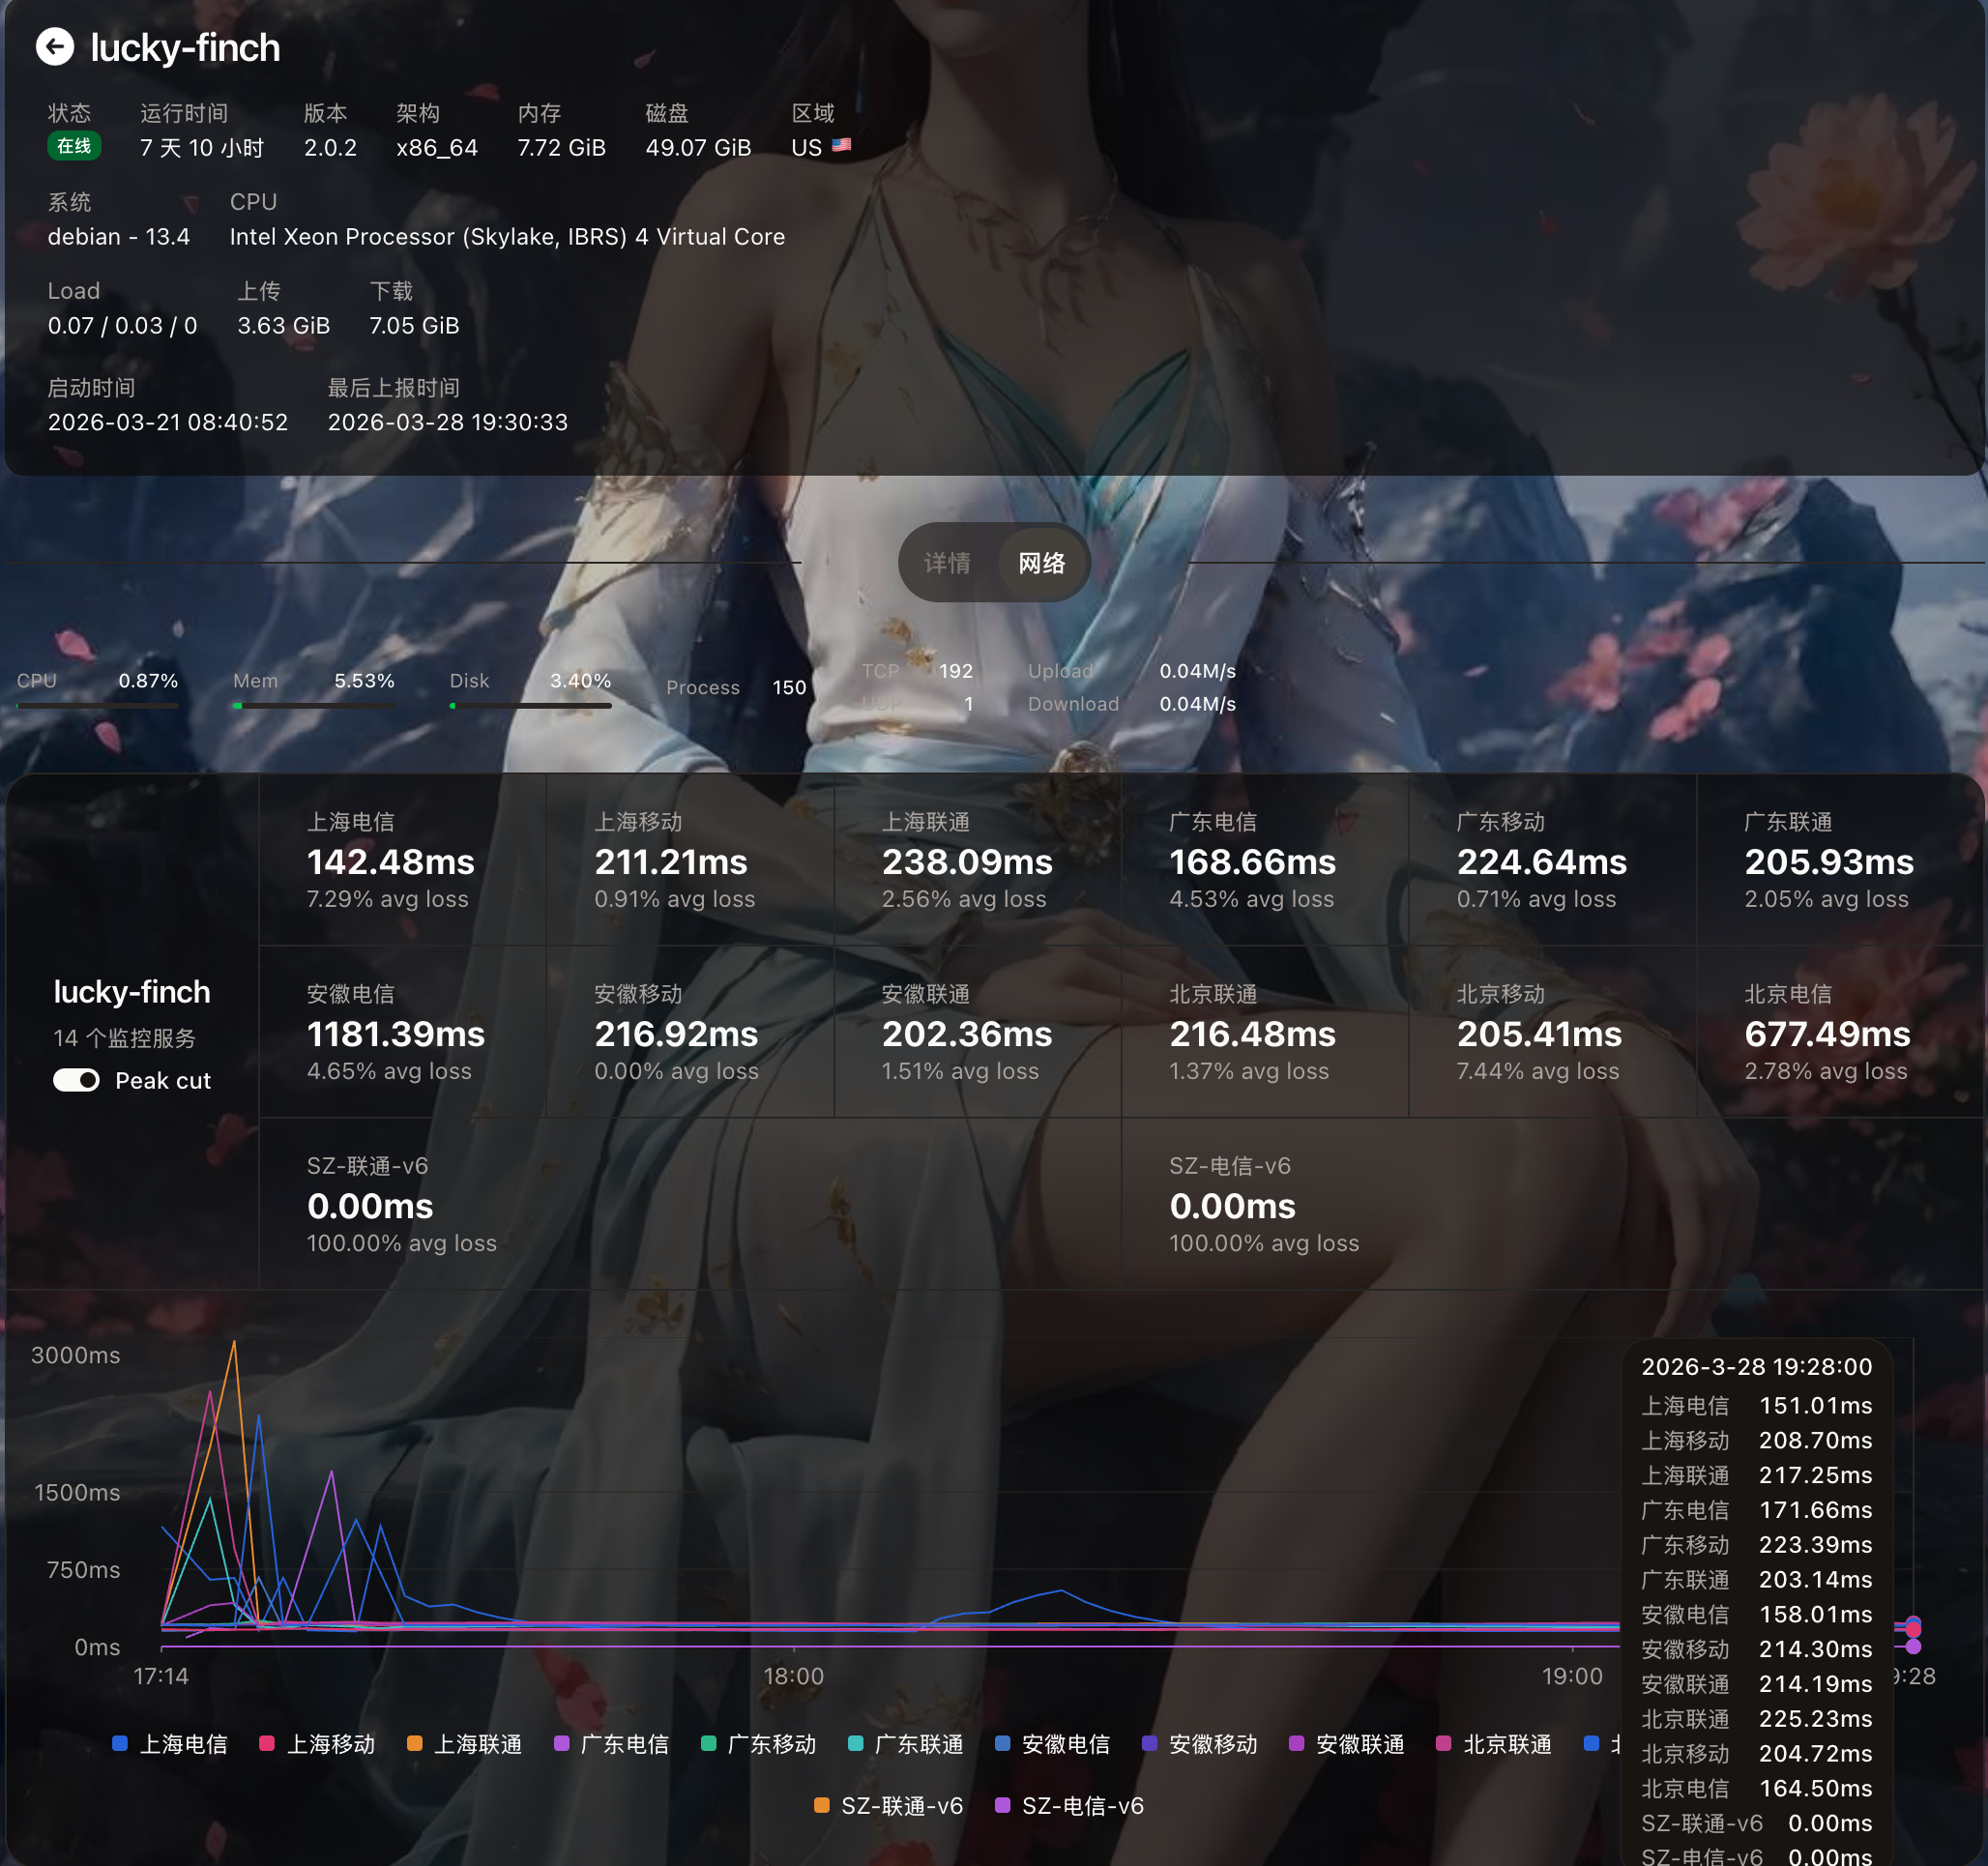This screenshot has width=1988, height=1866.
Task: Toggle 上海电信 legend series blue marker
Action: click(x=120, y=1743)
